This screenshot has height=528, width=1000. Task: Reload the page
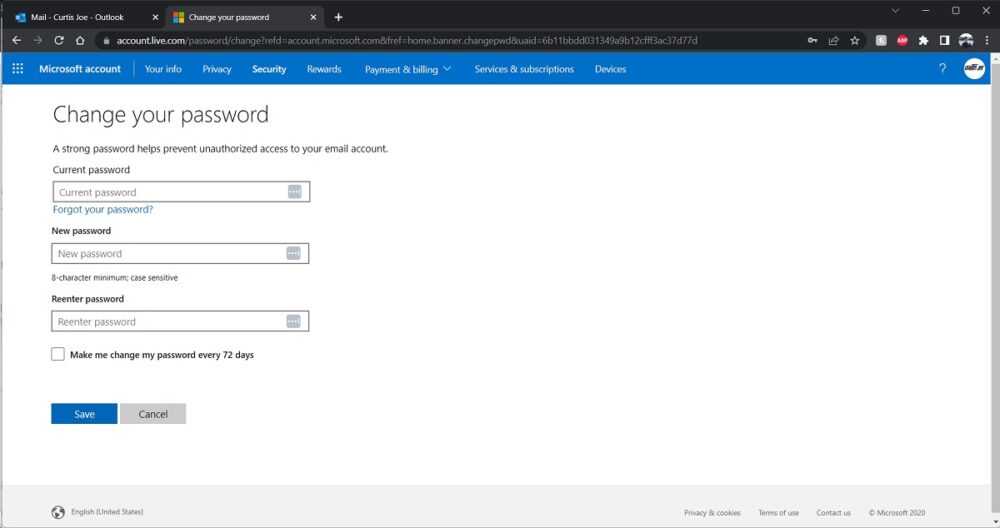59,40
